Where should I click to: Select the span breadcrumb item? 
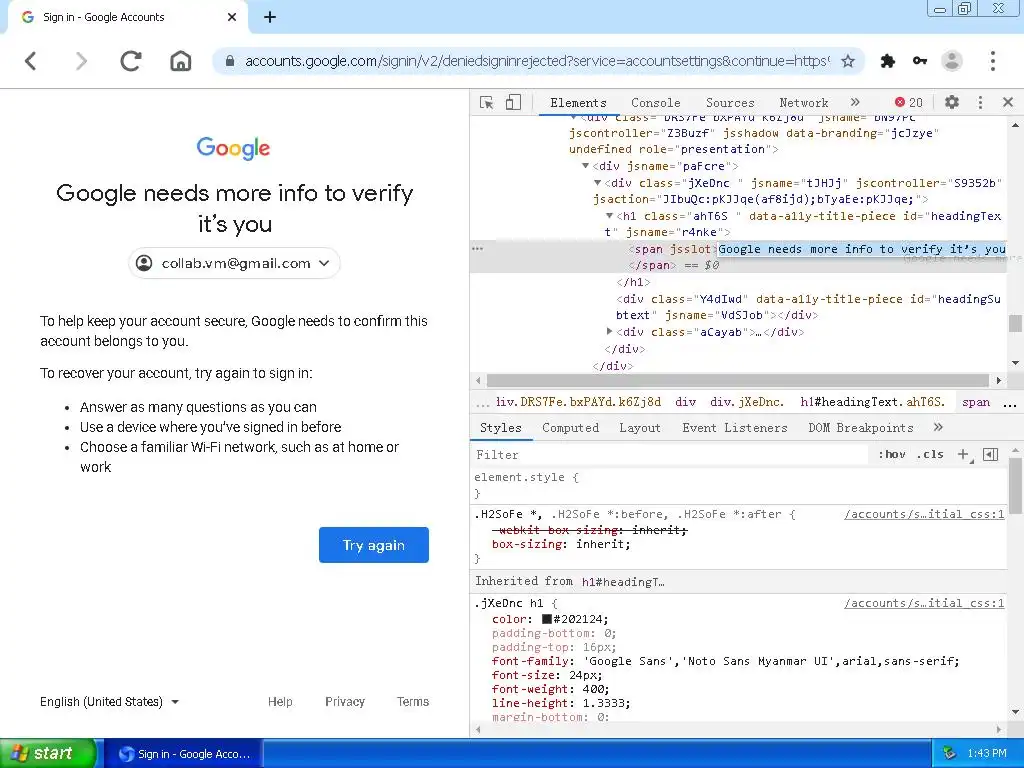point(976,402)
